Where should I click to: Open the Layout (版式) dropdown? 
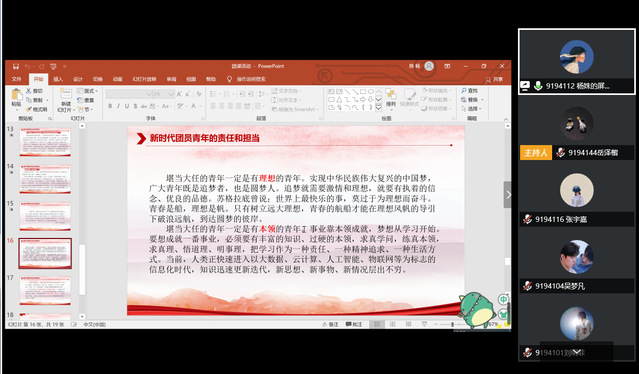(x=87, y=91)
